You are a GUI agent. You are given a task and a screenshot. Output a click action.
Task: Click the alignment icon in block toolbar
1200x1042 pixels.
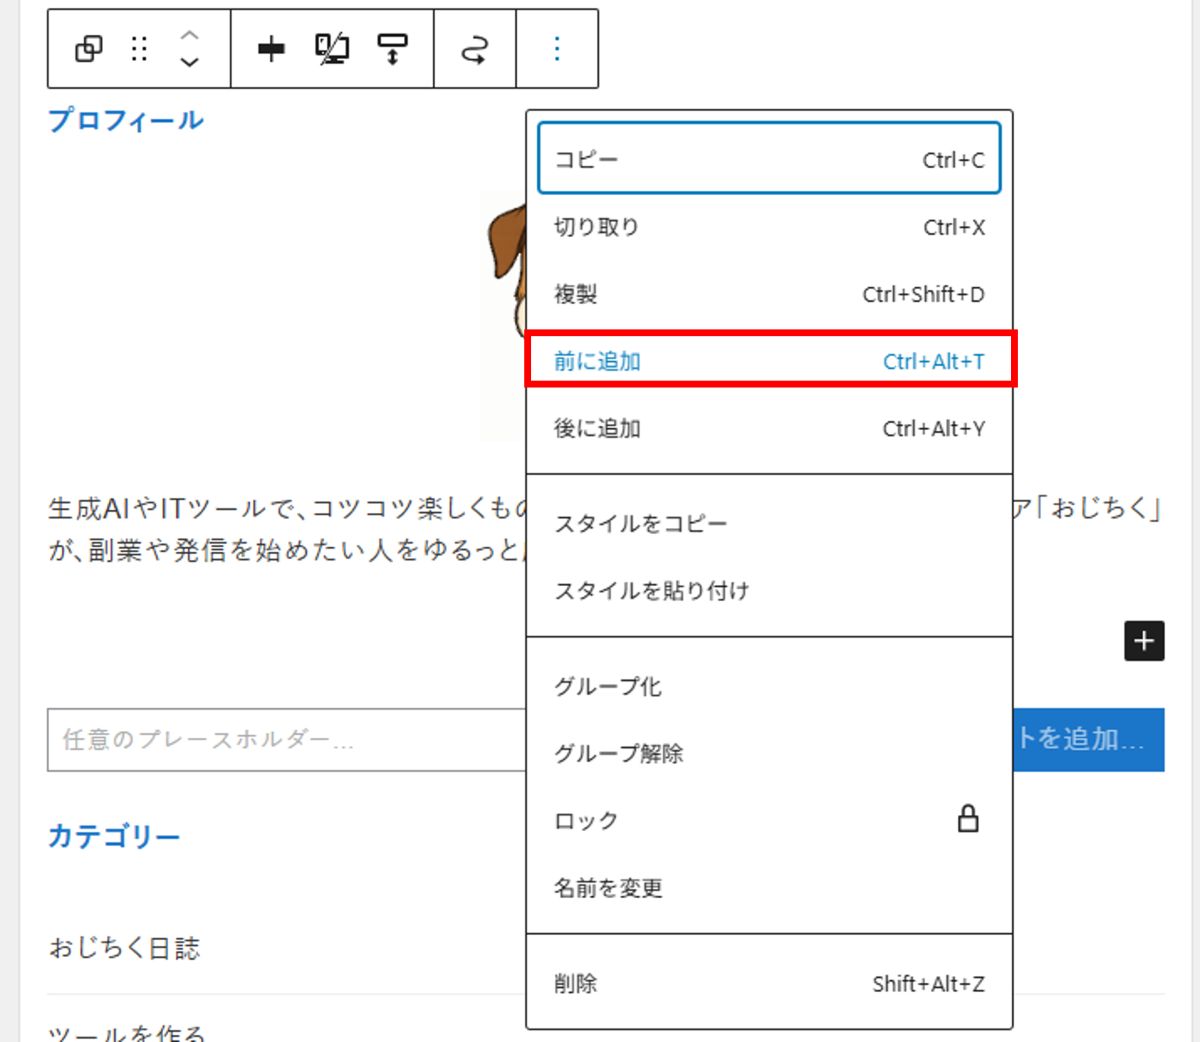pos(271,49)
